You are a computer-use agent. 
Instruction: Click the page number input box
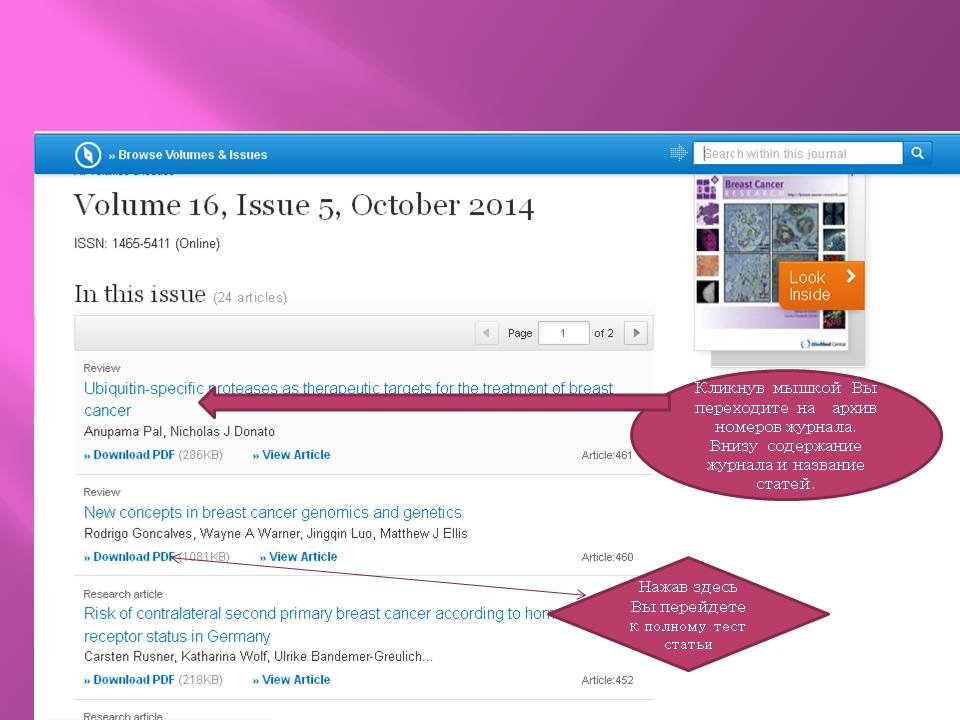(563, 333)
